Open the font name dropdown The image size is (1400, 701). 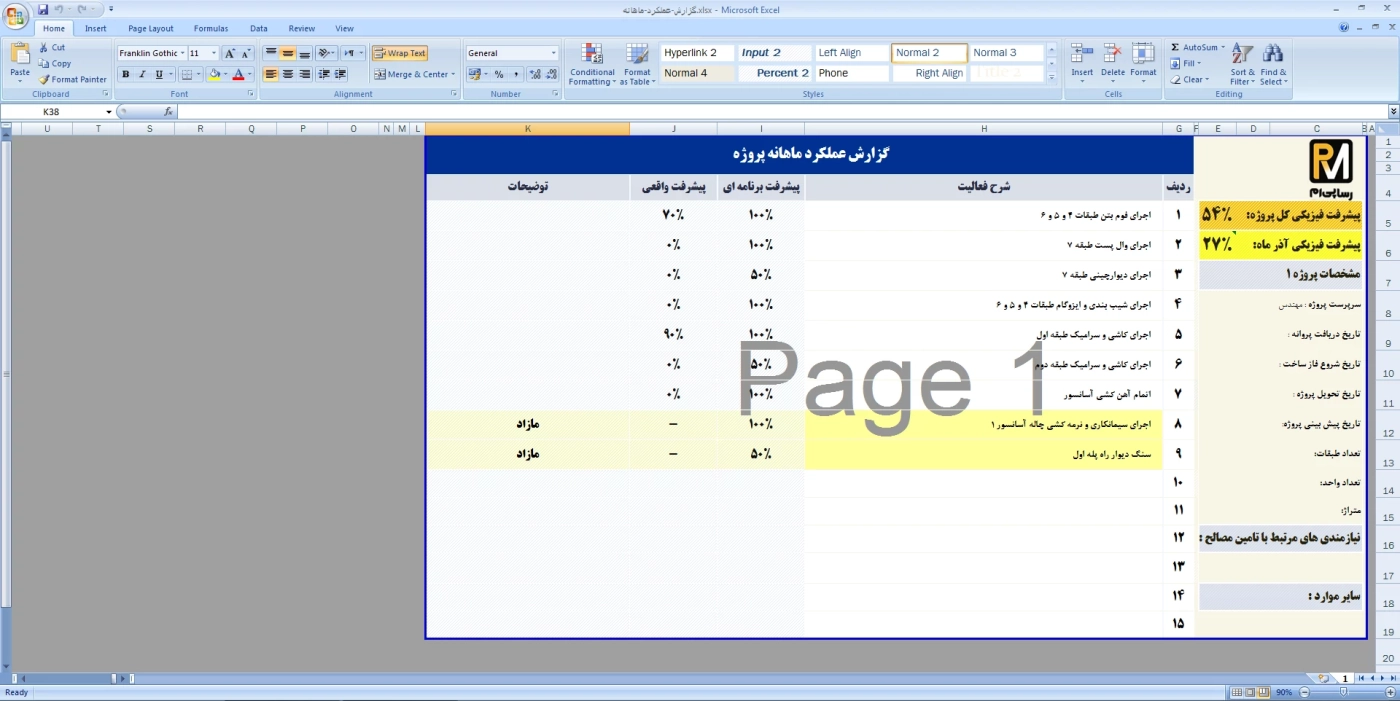click(182, 53)
